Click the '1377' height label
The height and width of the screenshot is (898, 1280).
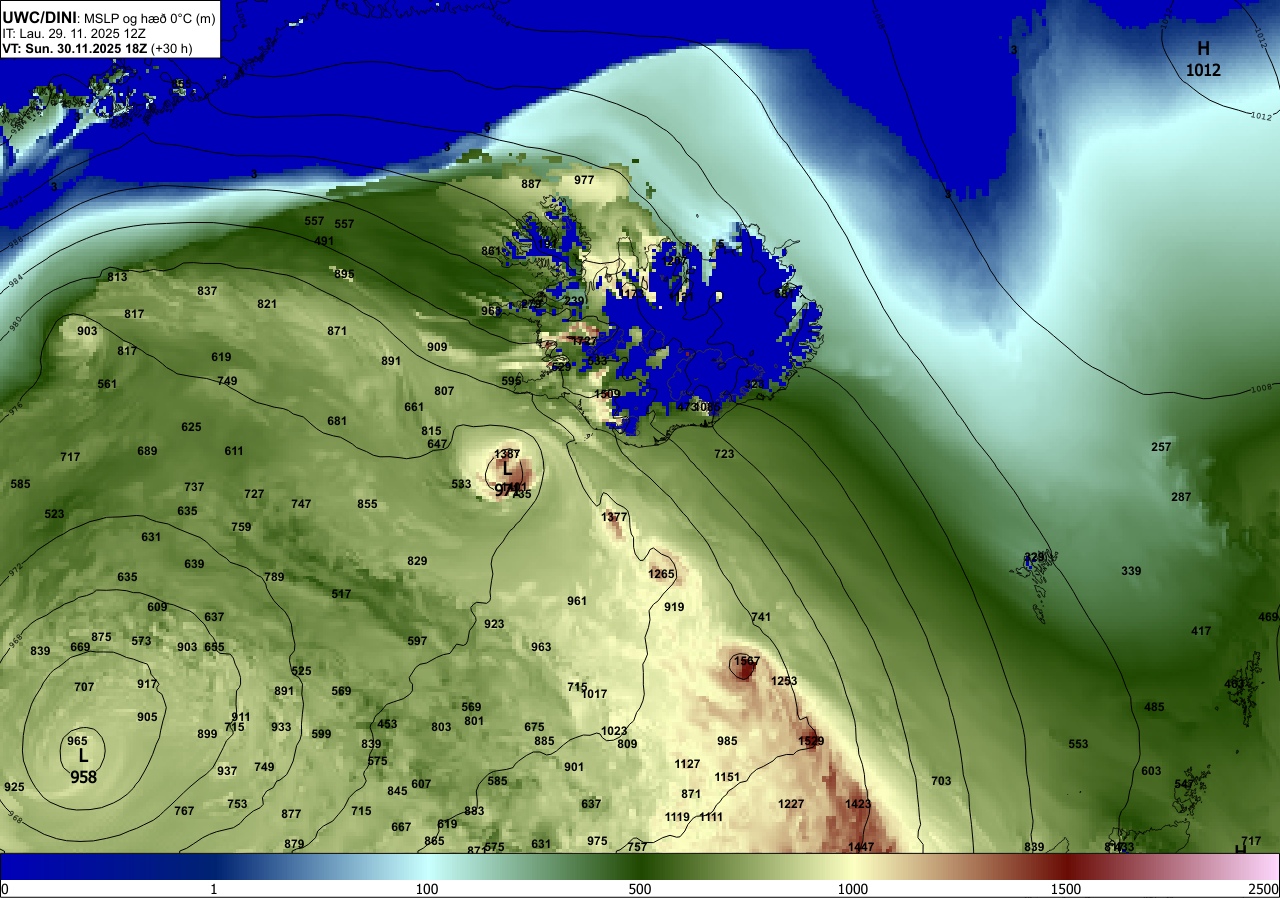click(615, 517)
